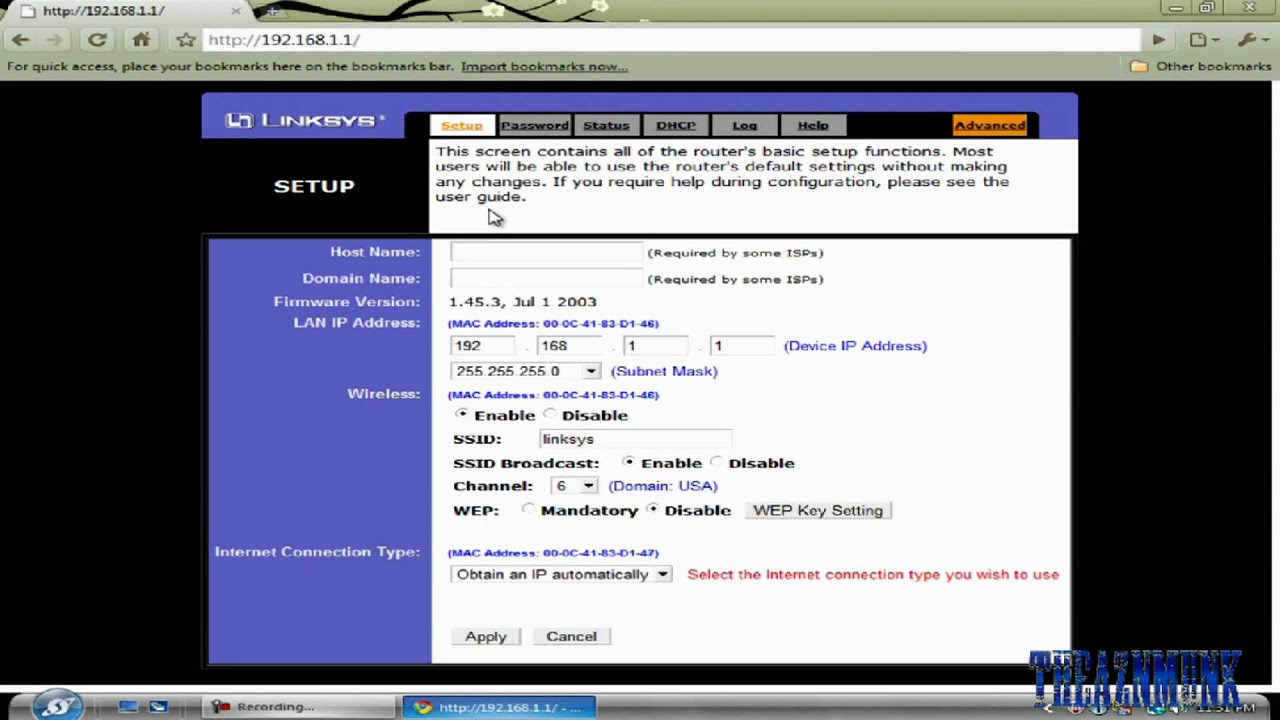Click the fourth LAN IP octet field
Image resolution: width=1280 pixels, height=720 pixels.
point(742,345)
